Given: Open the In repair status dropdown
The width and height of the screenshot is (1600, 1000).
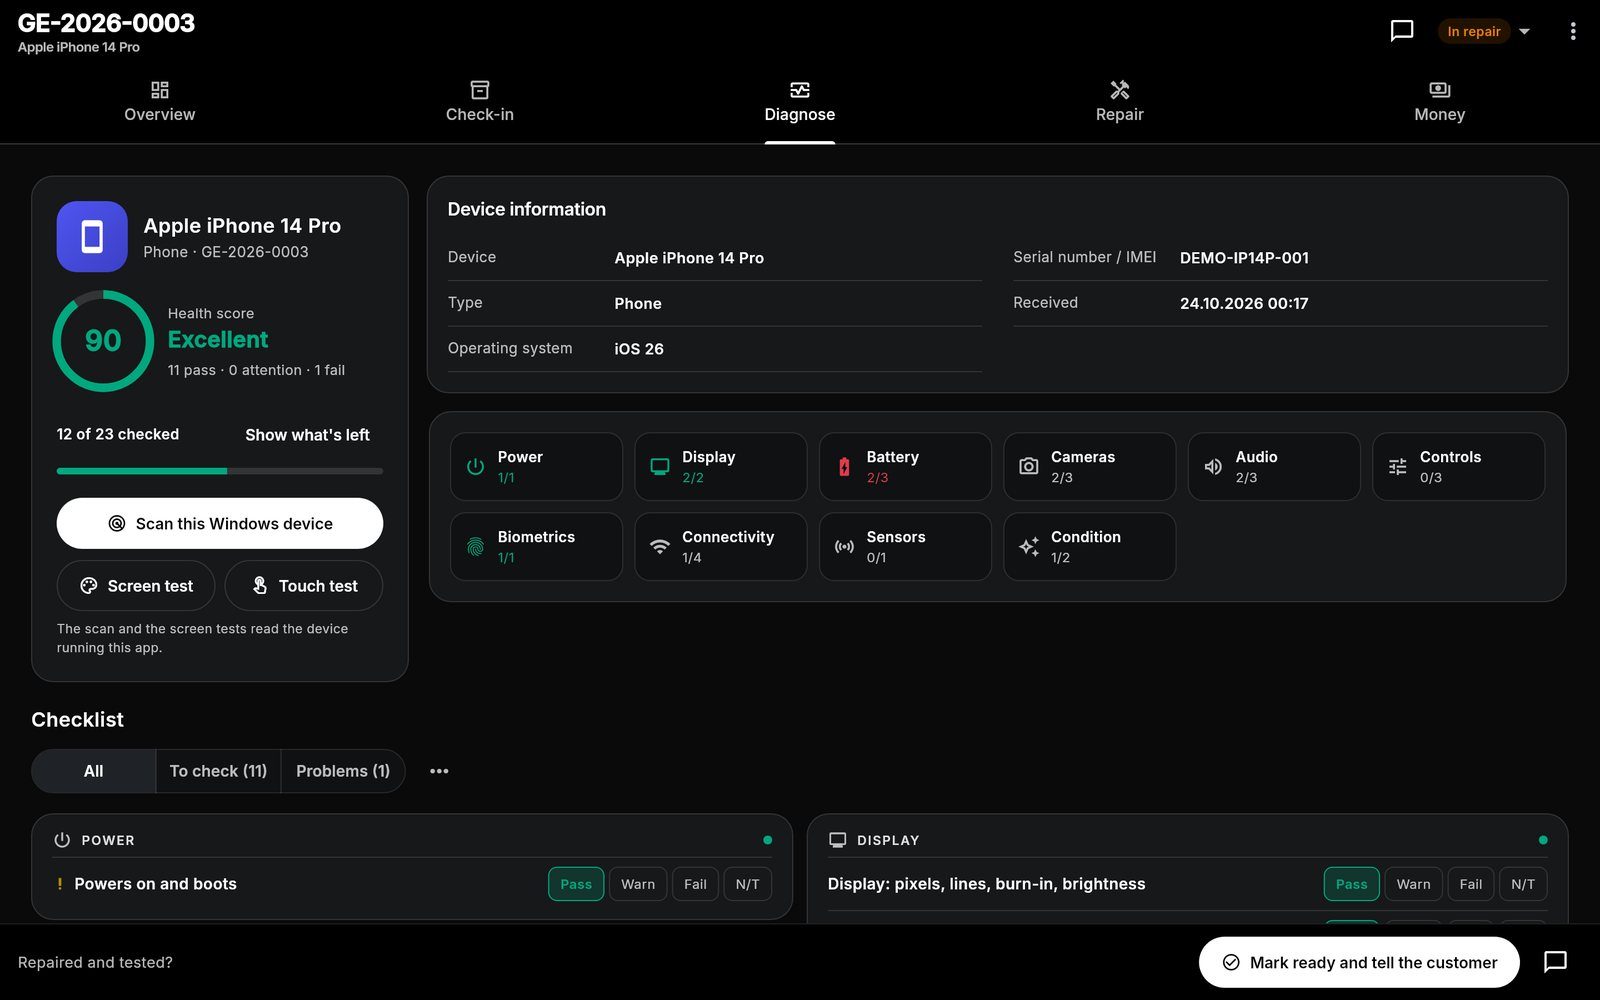Looking at the screenshot, I should point(1485,31).
